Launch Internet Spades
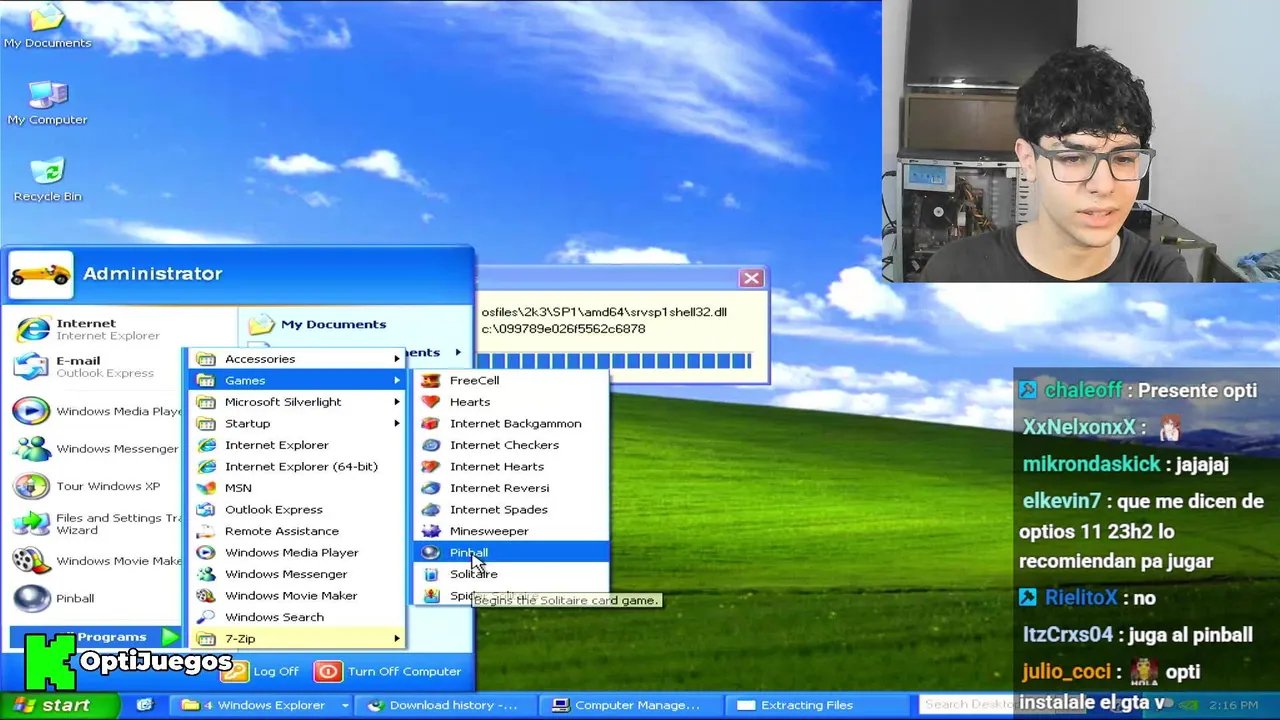The image size is (1280, 720). [511, 509]
